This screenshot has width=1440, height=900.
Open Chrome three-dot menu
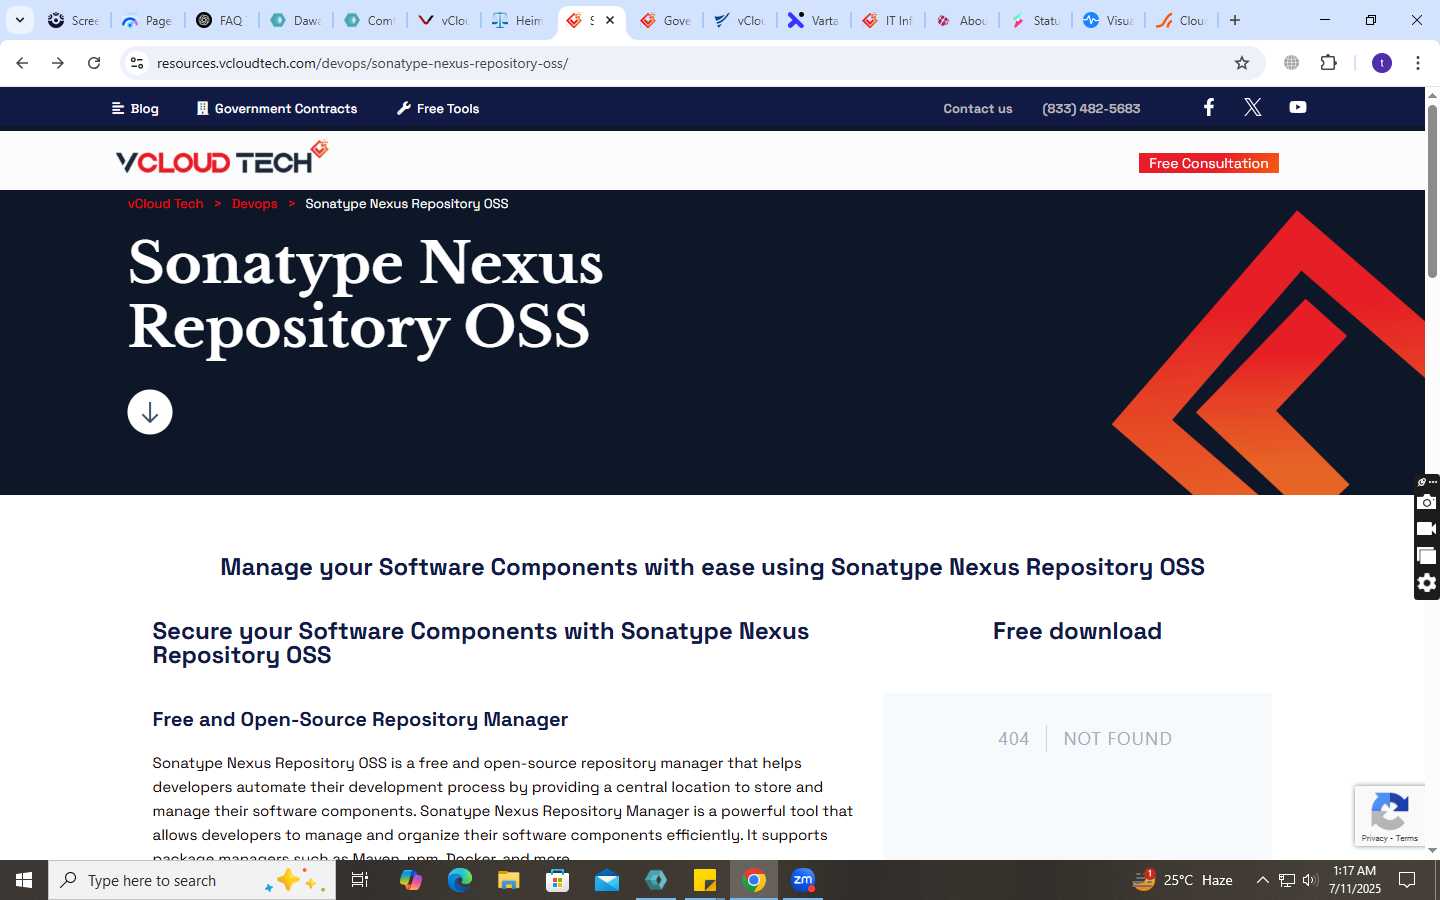point(1418,63)
